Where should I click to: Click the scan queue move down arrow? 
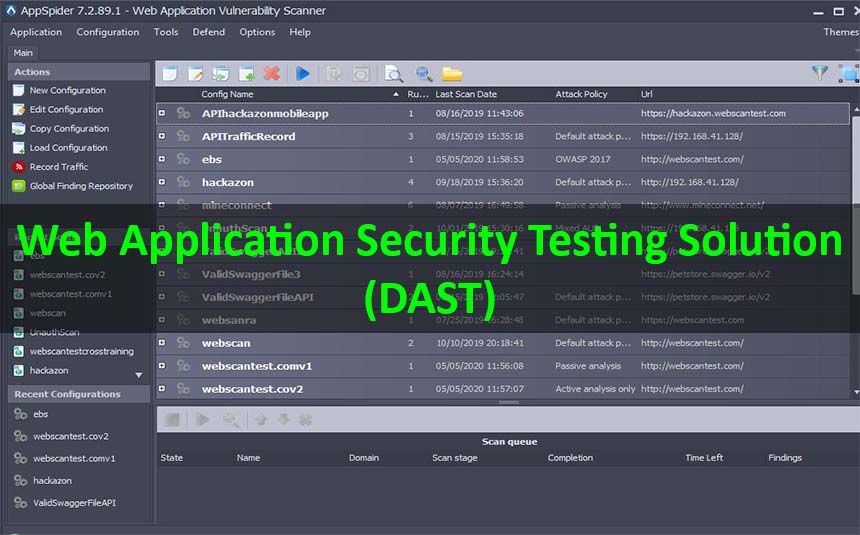click(x=283, y=420)
